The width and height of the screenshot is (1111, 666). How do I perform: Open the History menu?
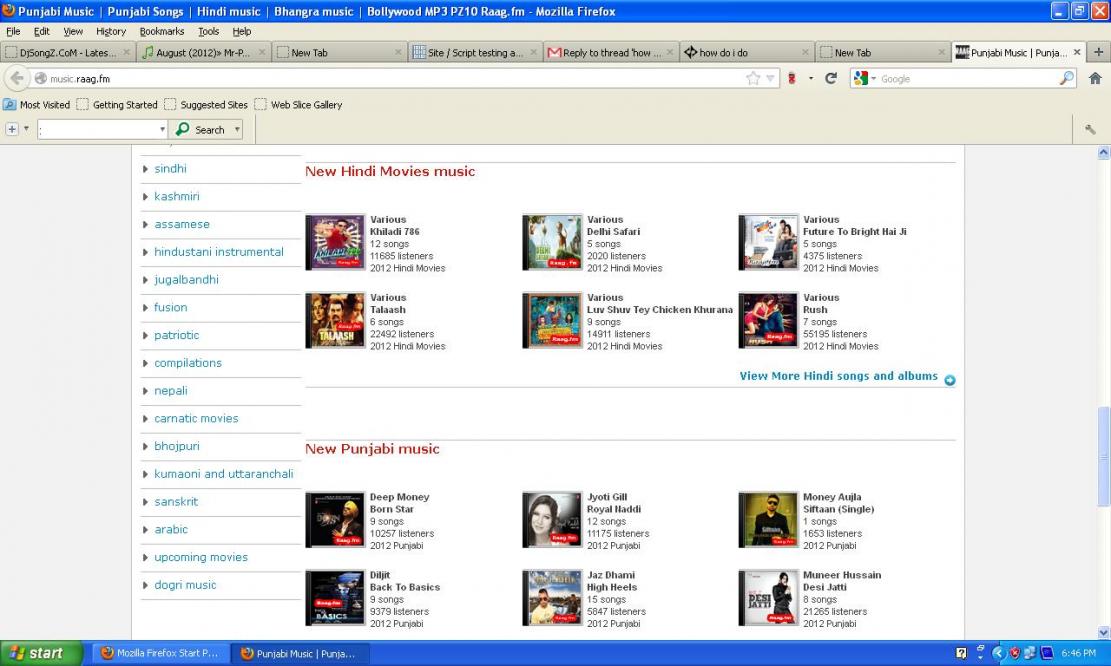(111, 31)
